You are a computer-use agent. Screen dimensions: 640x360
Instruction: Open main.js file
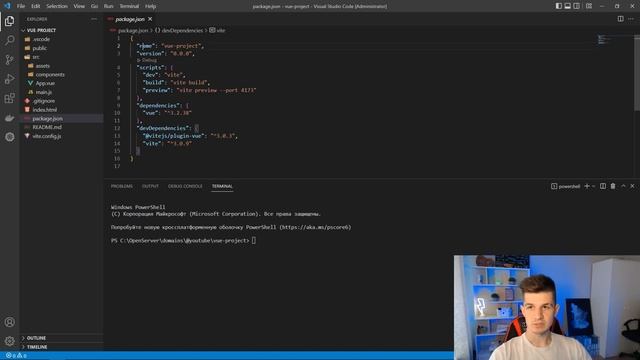point(44,92)
